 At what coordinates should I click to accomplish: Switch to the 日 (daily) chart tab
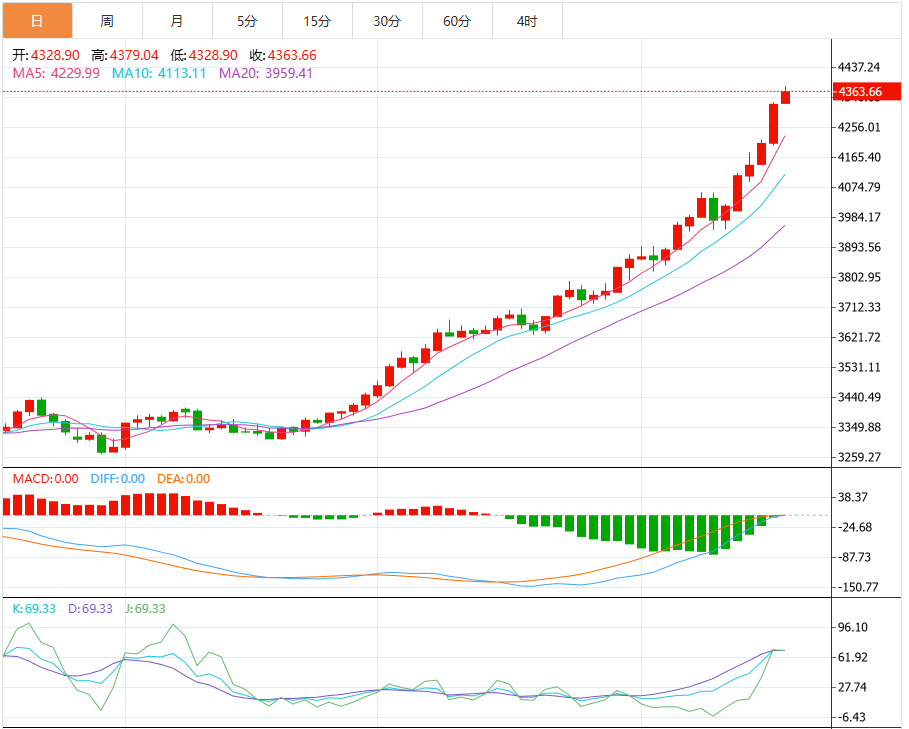coord(37,21)
